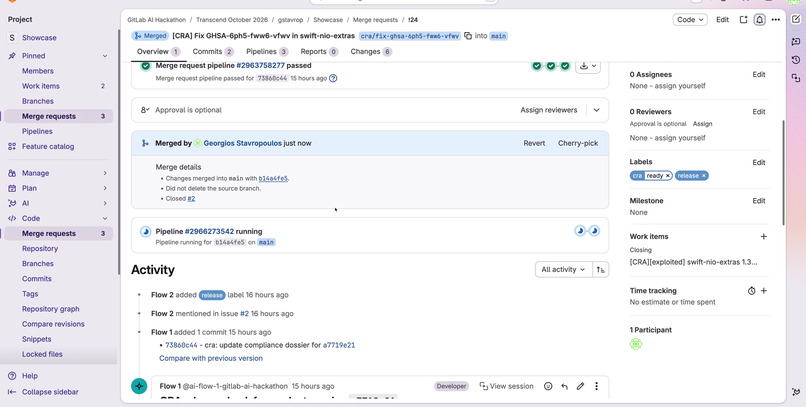Viewport: 806px width, 407px height.
Task: Open the right rail compose icon
Action: pyautogui.click(x=796, y=20)
